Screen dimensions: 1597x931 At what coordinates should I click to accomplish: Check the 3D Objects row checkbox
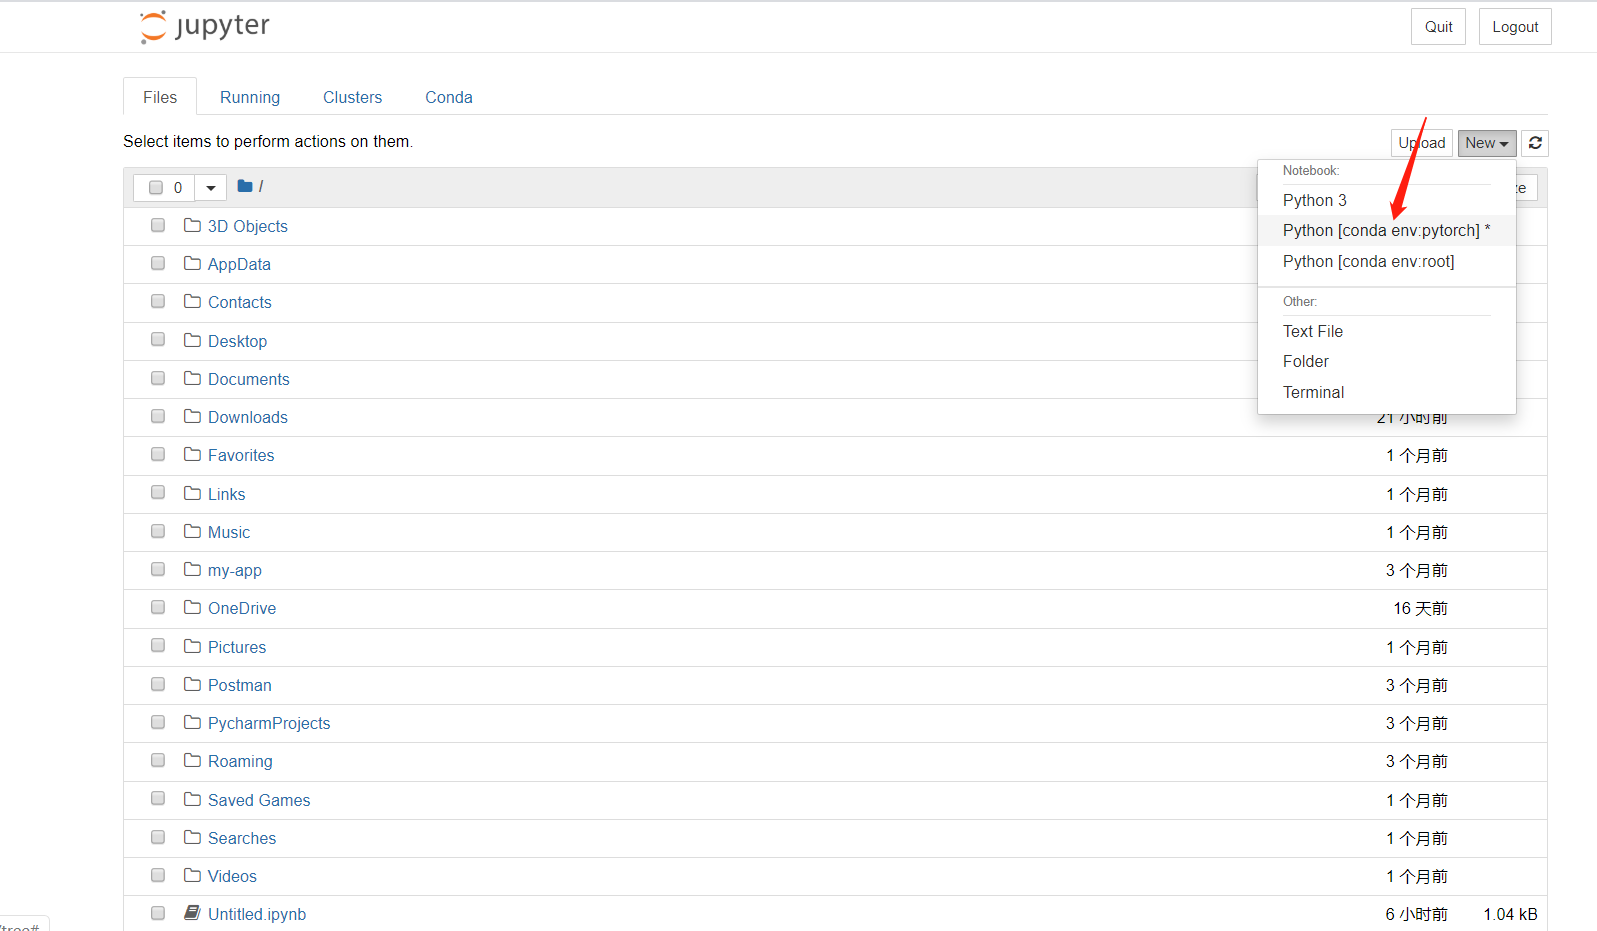coord(158,225)
